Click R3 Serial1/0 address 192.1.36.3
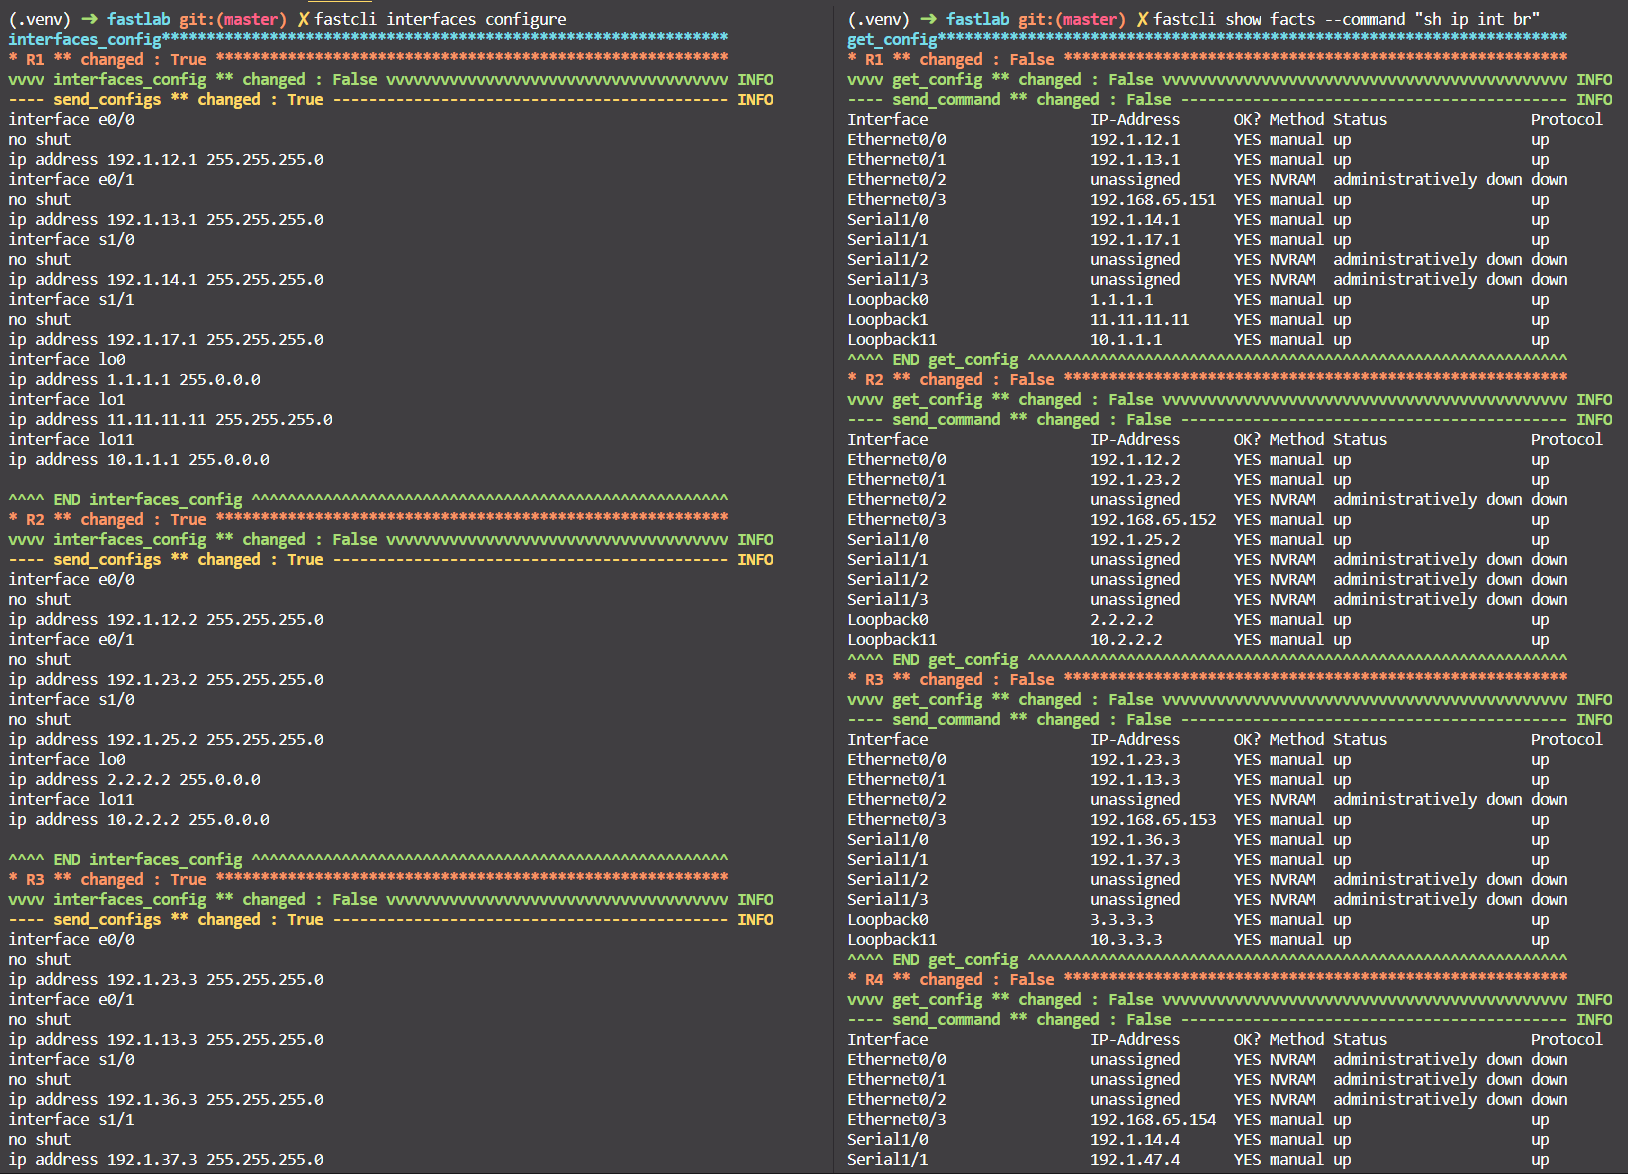The image size is (1628, 1174). pyautogui.click(x=1135, y=839)
